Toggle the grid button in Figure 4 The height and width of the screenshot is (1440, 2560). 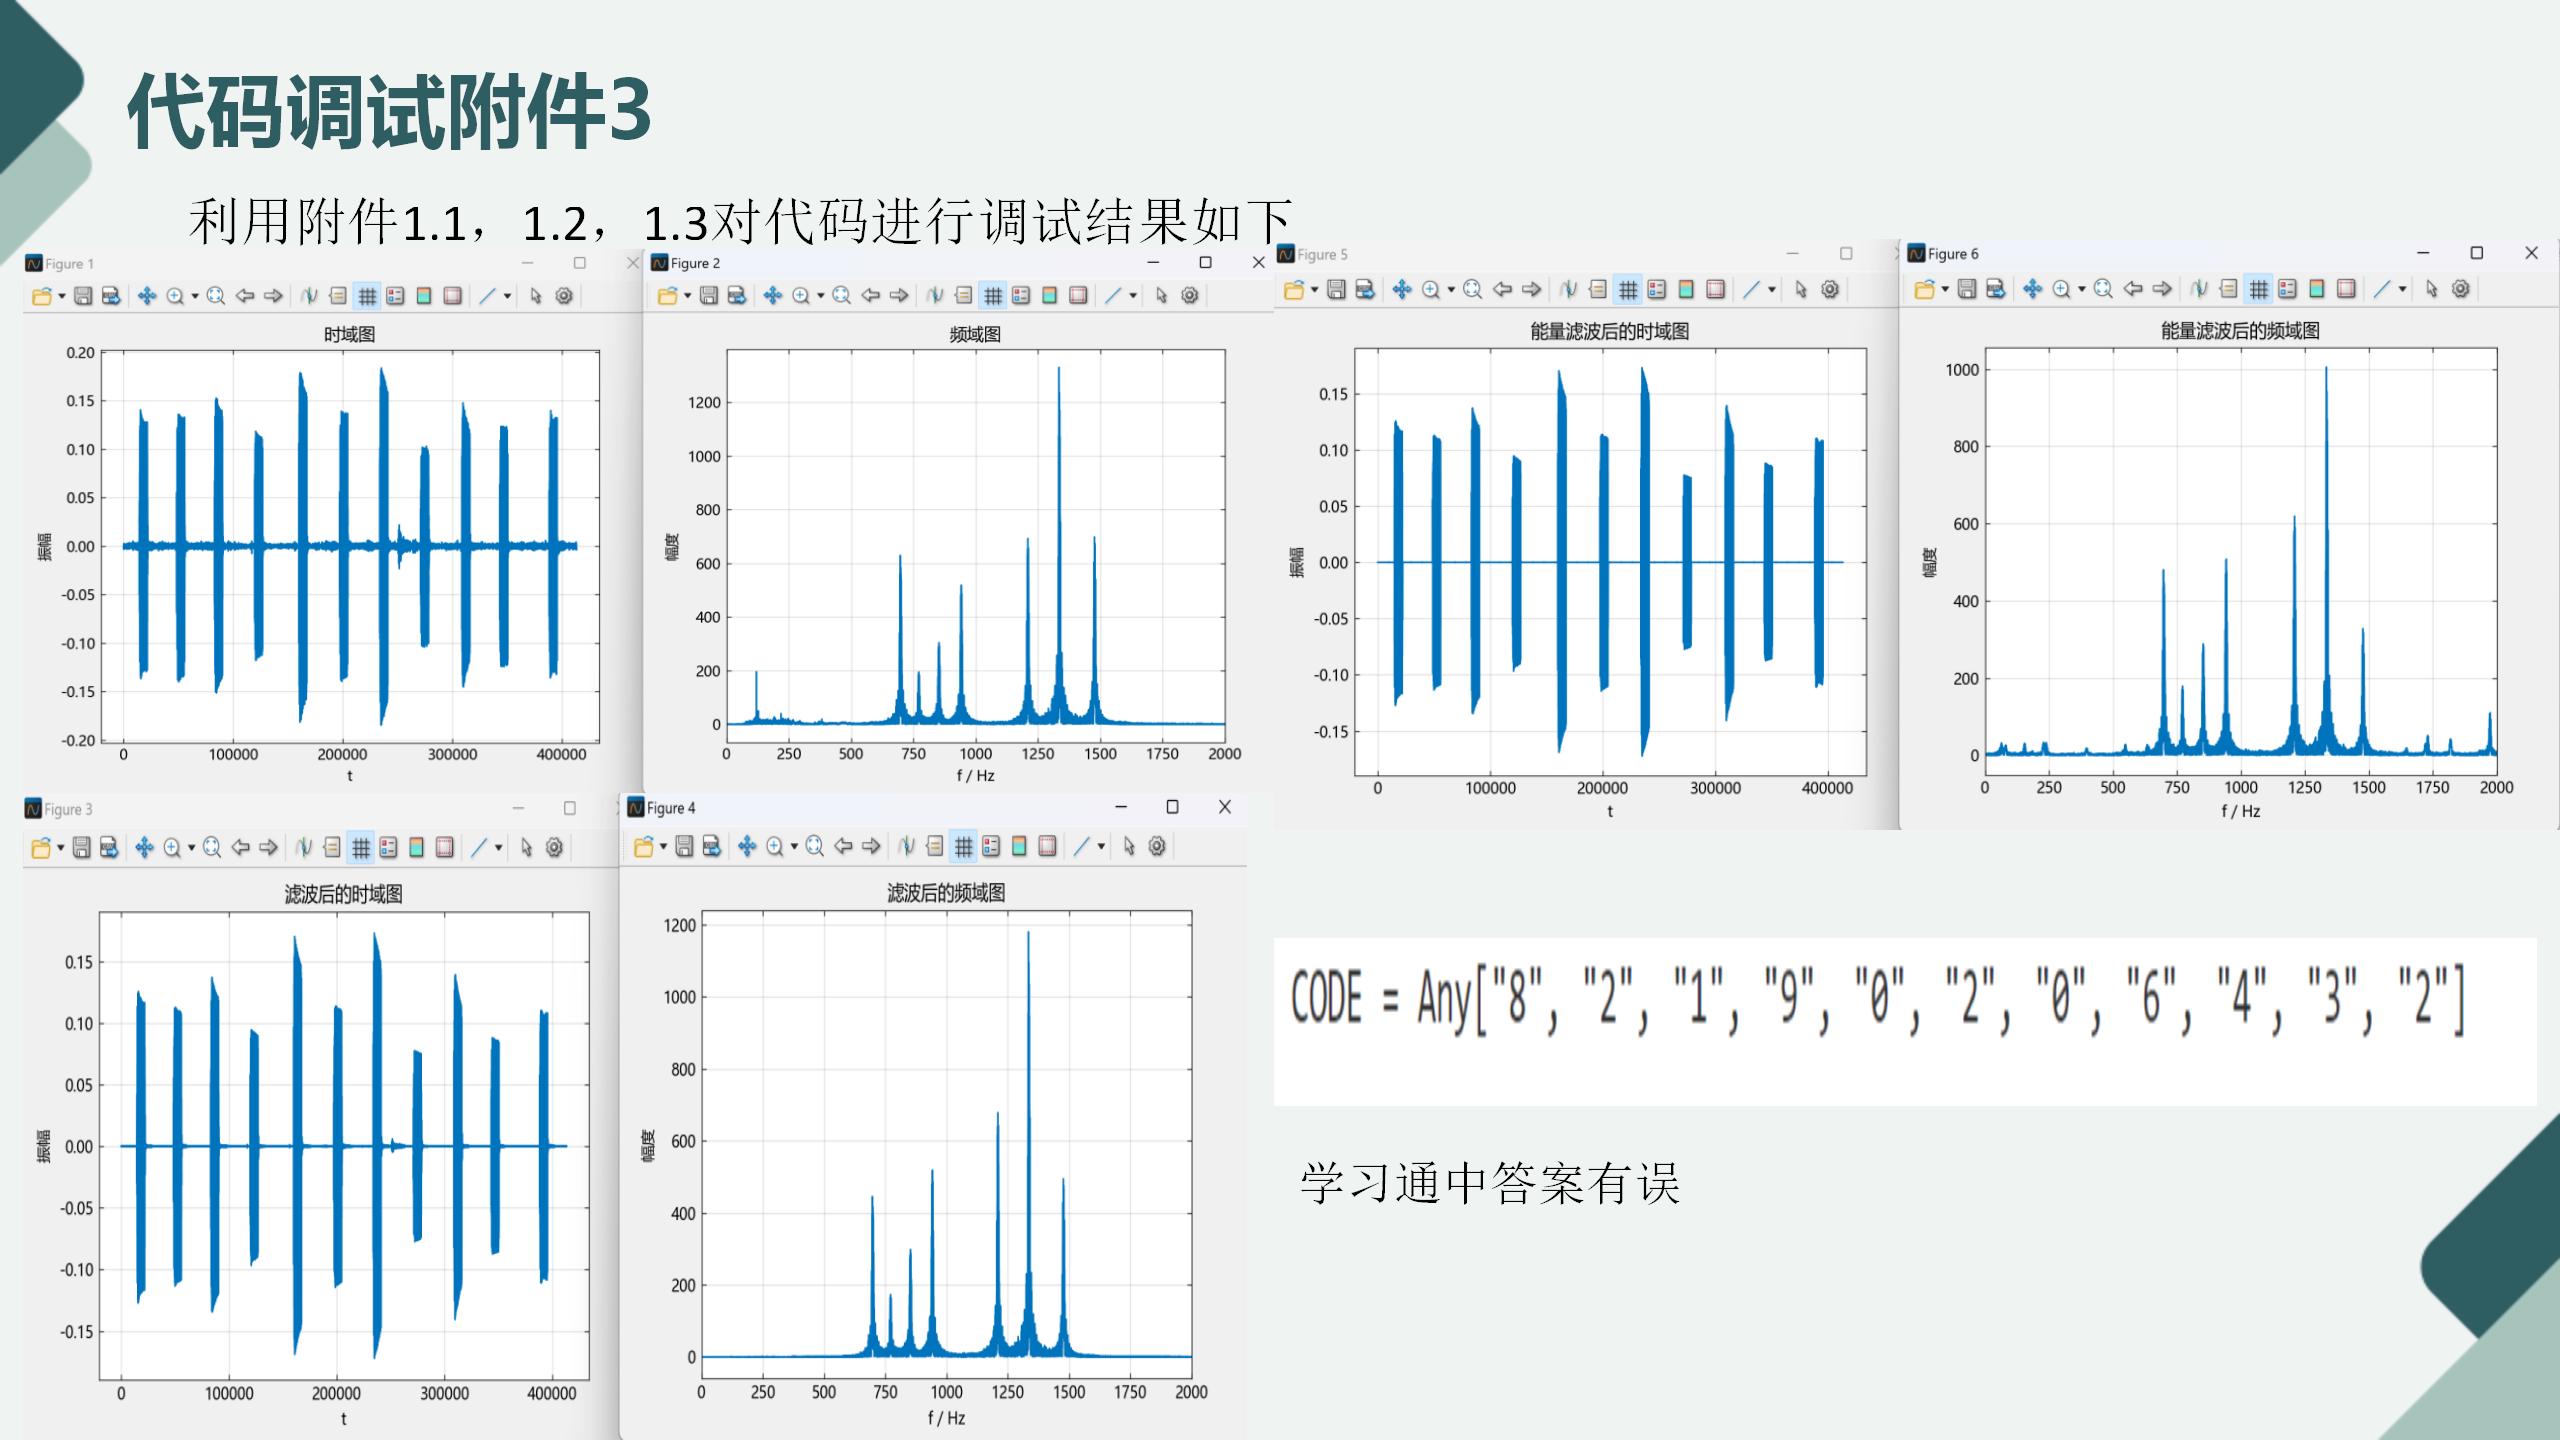pyautogui.click(x=963, y=847)
